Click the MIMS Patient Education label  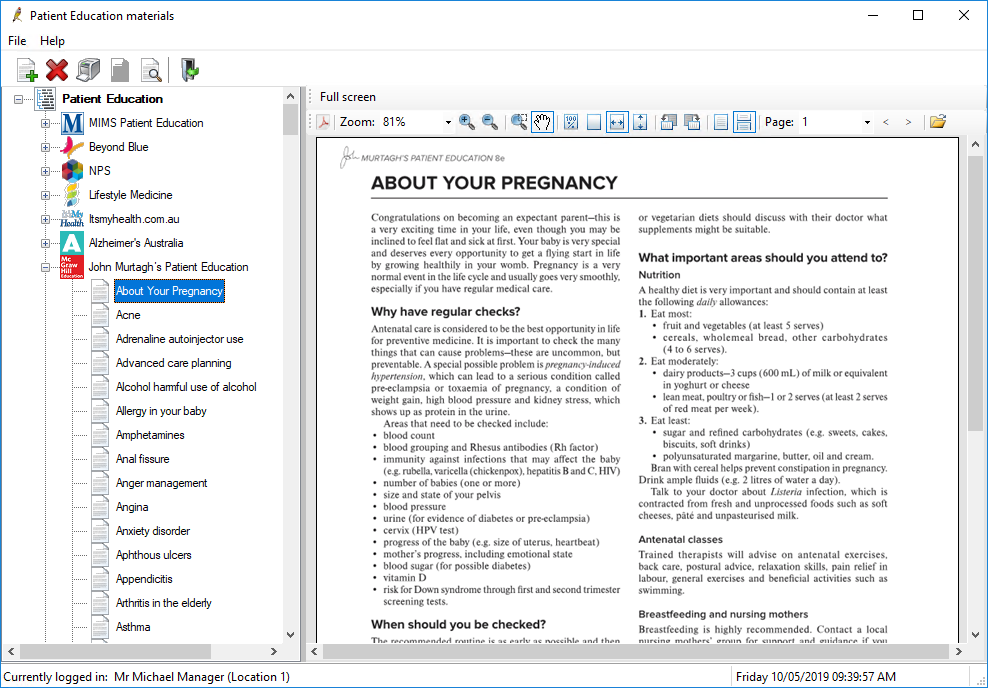(146, 123)
